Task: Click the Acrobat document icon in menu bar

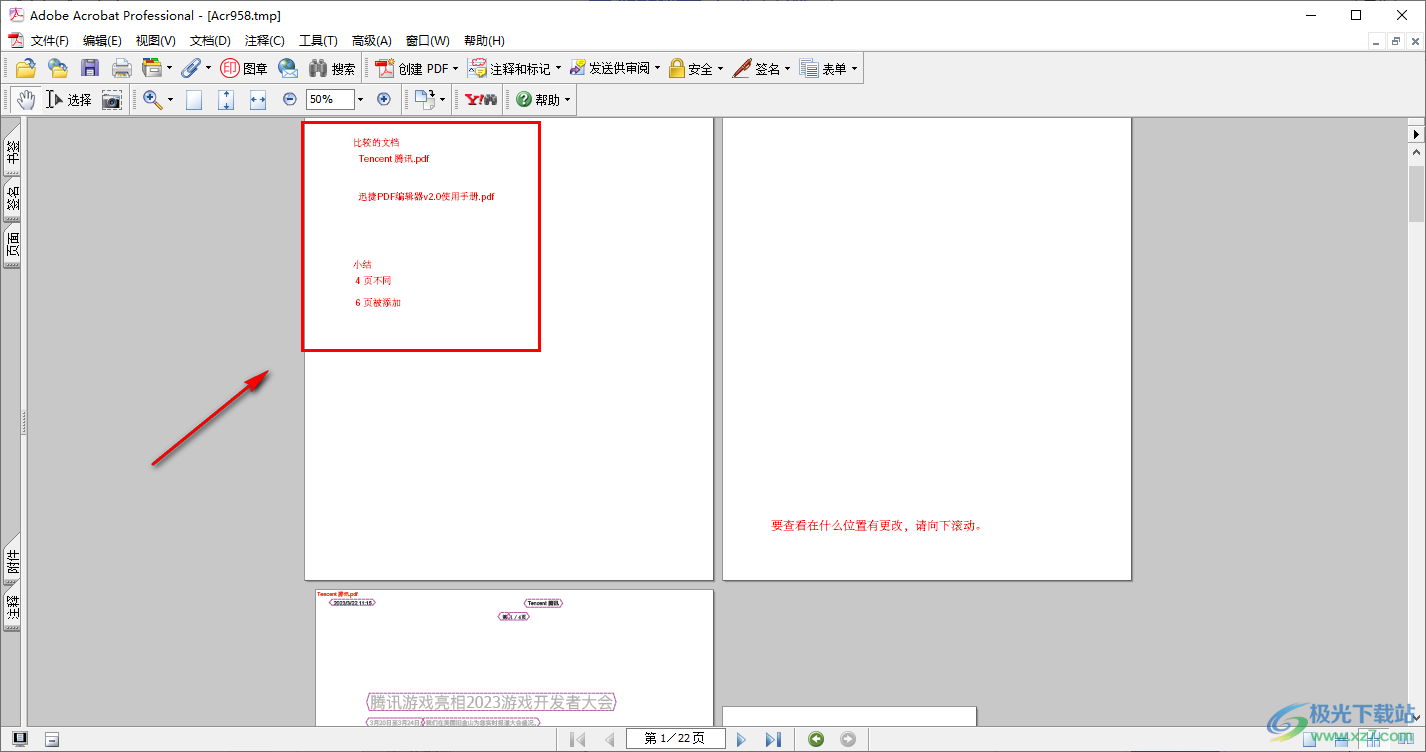Action: (x=15, y=41)
